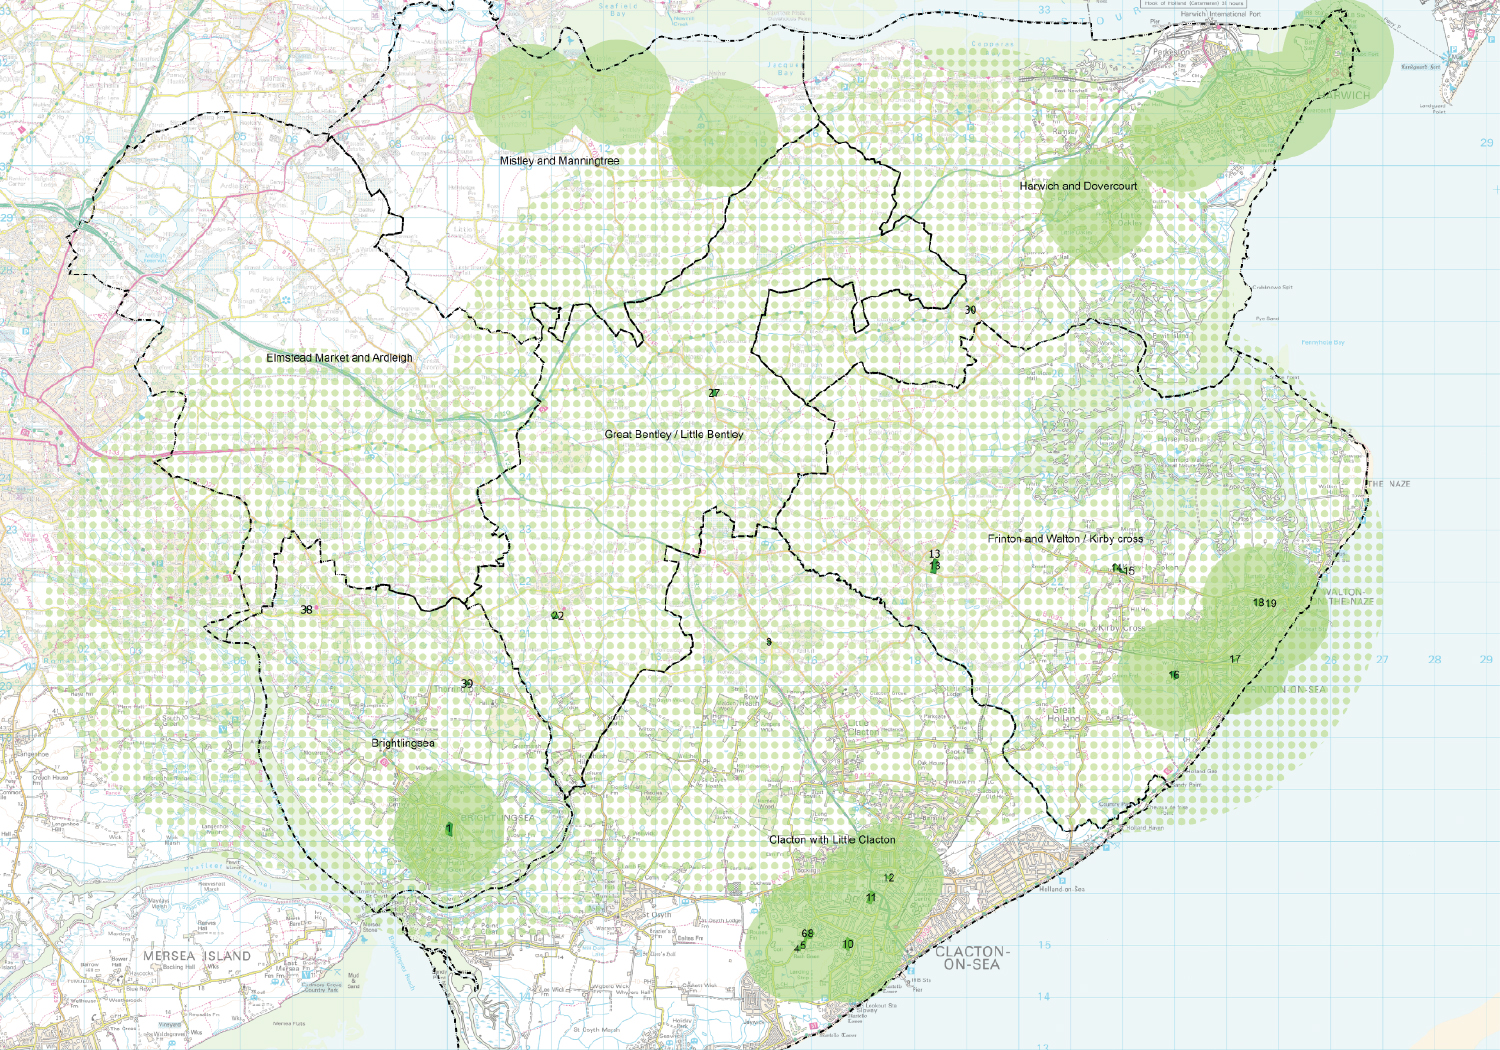This screenshot has height=1050, width=1500.
Task: Click the paired marker 18 19 near Walton
Action: click(x=1265, y=603)
